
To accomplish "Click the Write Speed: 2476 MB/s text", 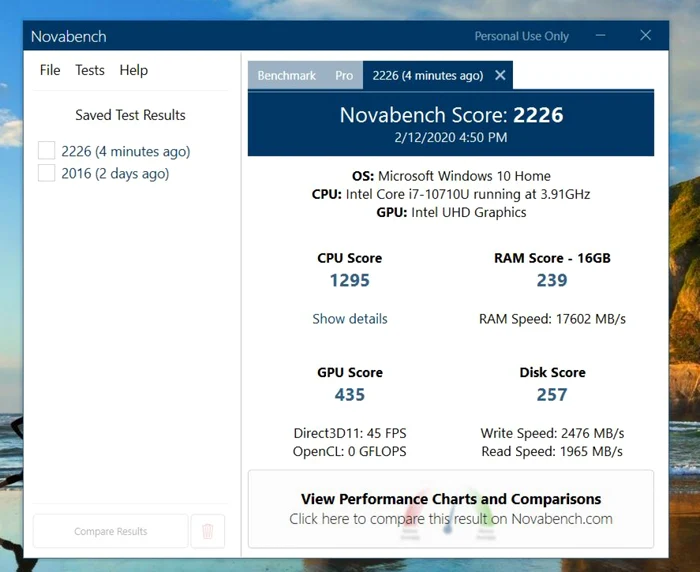I will click(x=552, y=433).
